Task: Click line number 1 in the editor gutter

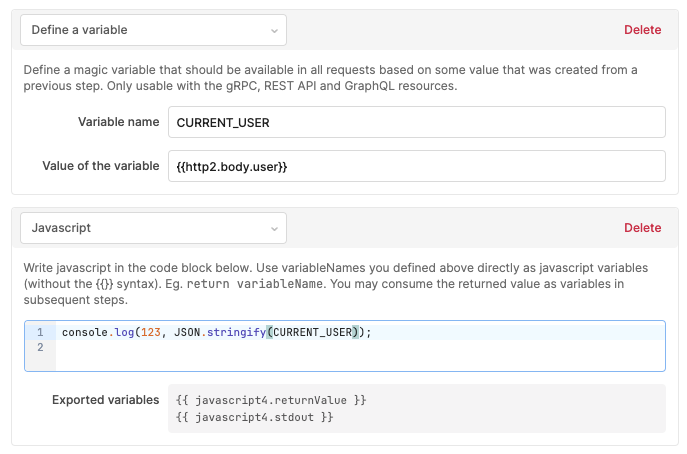Action: point(40,332)
